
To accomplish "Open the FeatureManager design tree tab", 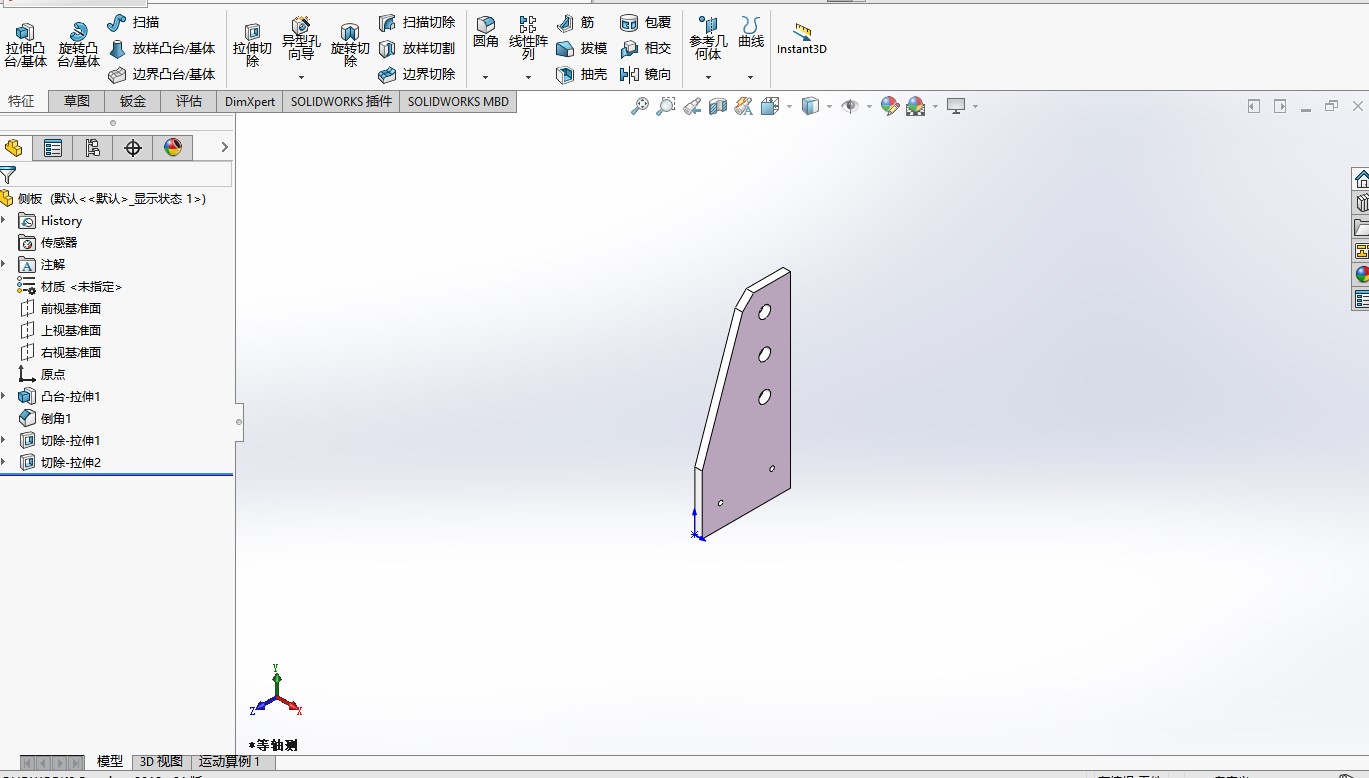I will coord(14,148).
